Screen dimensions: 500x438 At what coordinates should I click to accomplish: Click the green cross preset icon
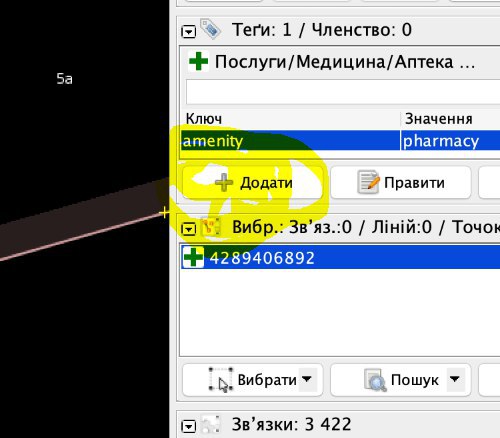[x=198, y=62]
